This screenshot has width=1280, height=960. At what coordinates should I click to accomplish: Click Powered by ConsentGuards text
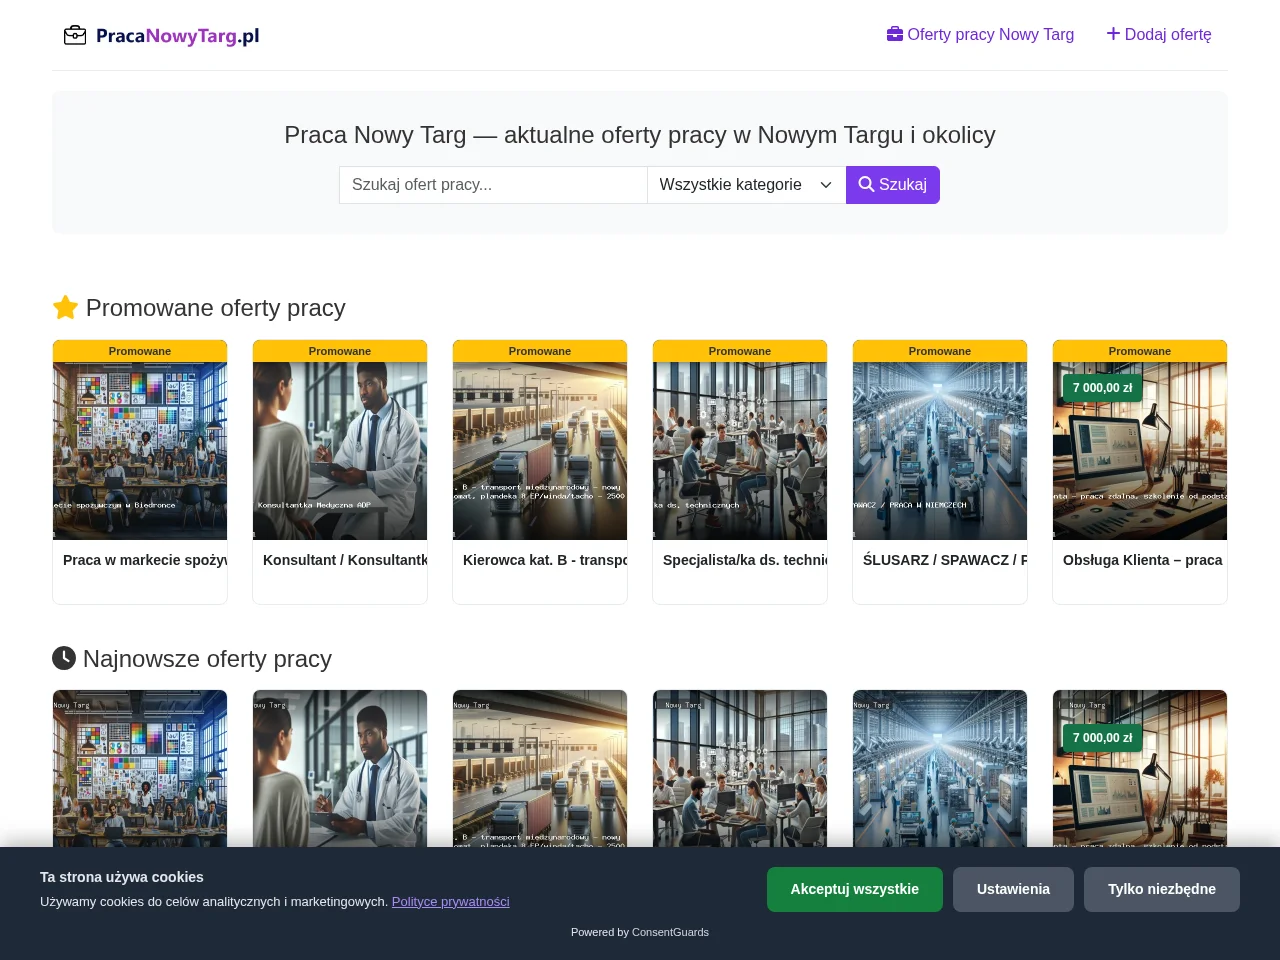pyautogui.click(x=640, y=932)
